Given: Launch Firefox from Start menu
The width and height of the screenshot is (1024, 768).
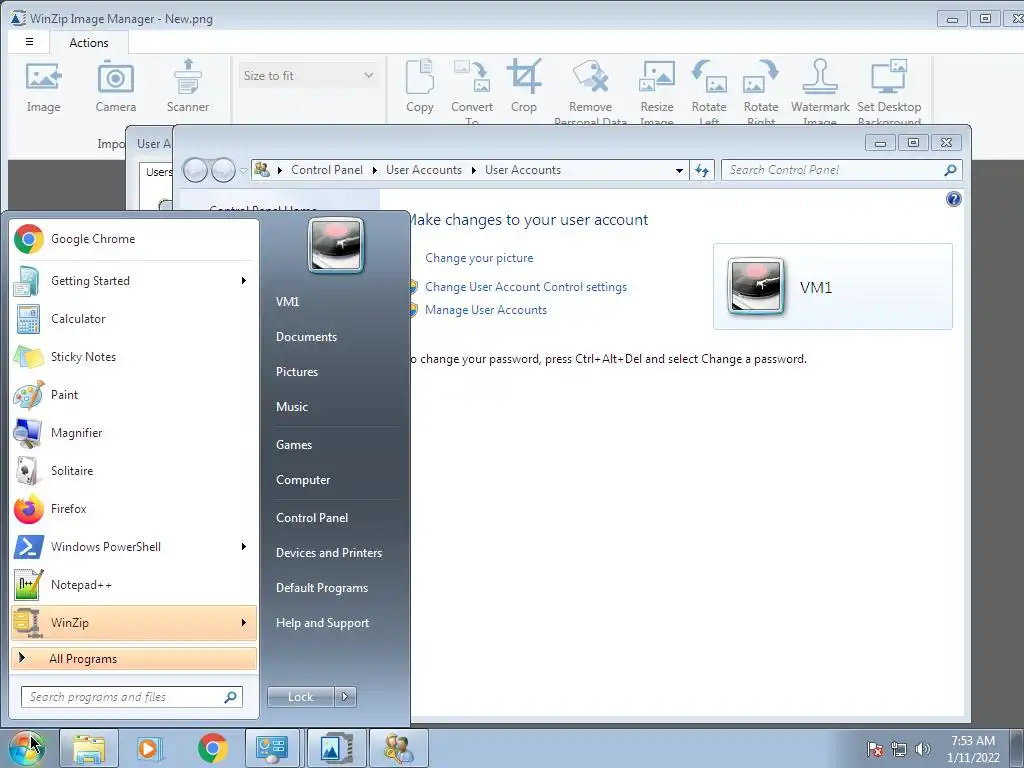Looking at the screenshot, I should (134, 509).
